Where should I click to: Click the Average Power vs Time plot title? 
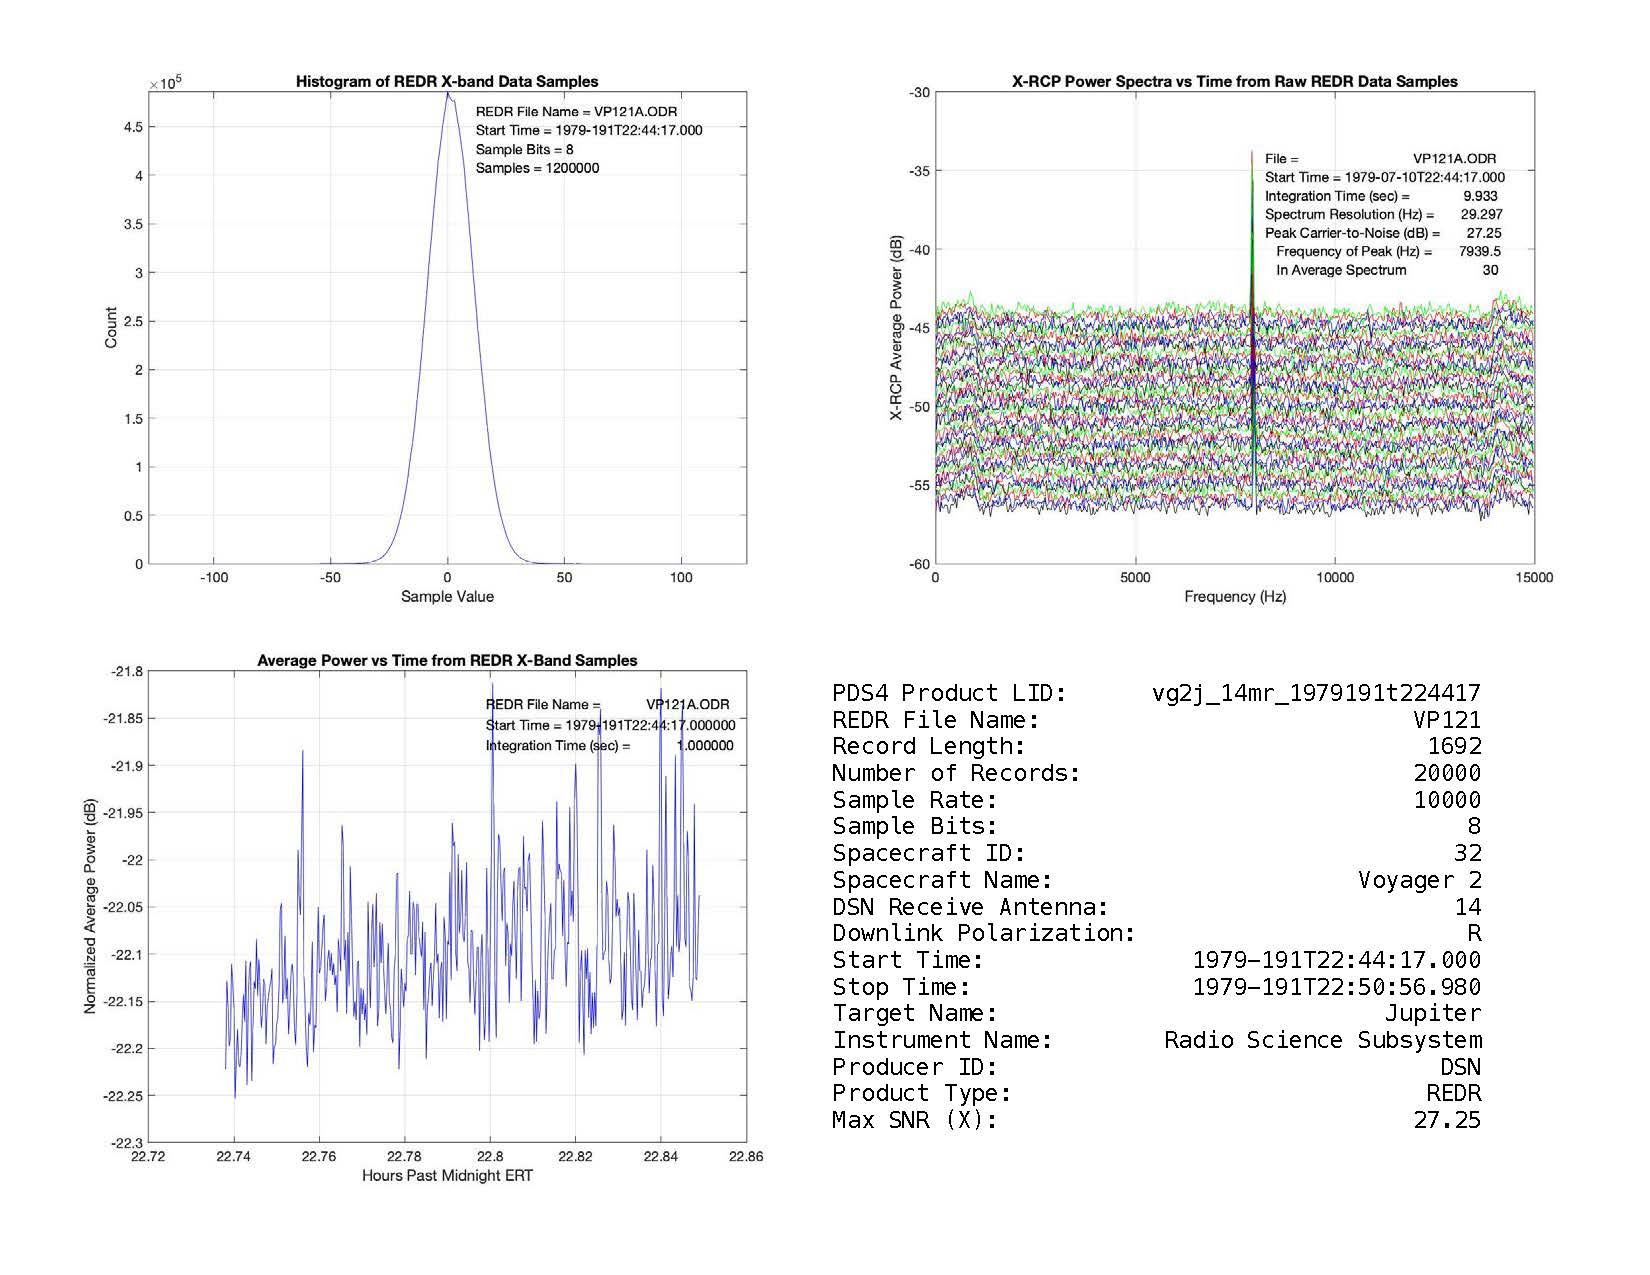[447, 660]
